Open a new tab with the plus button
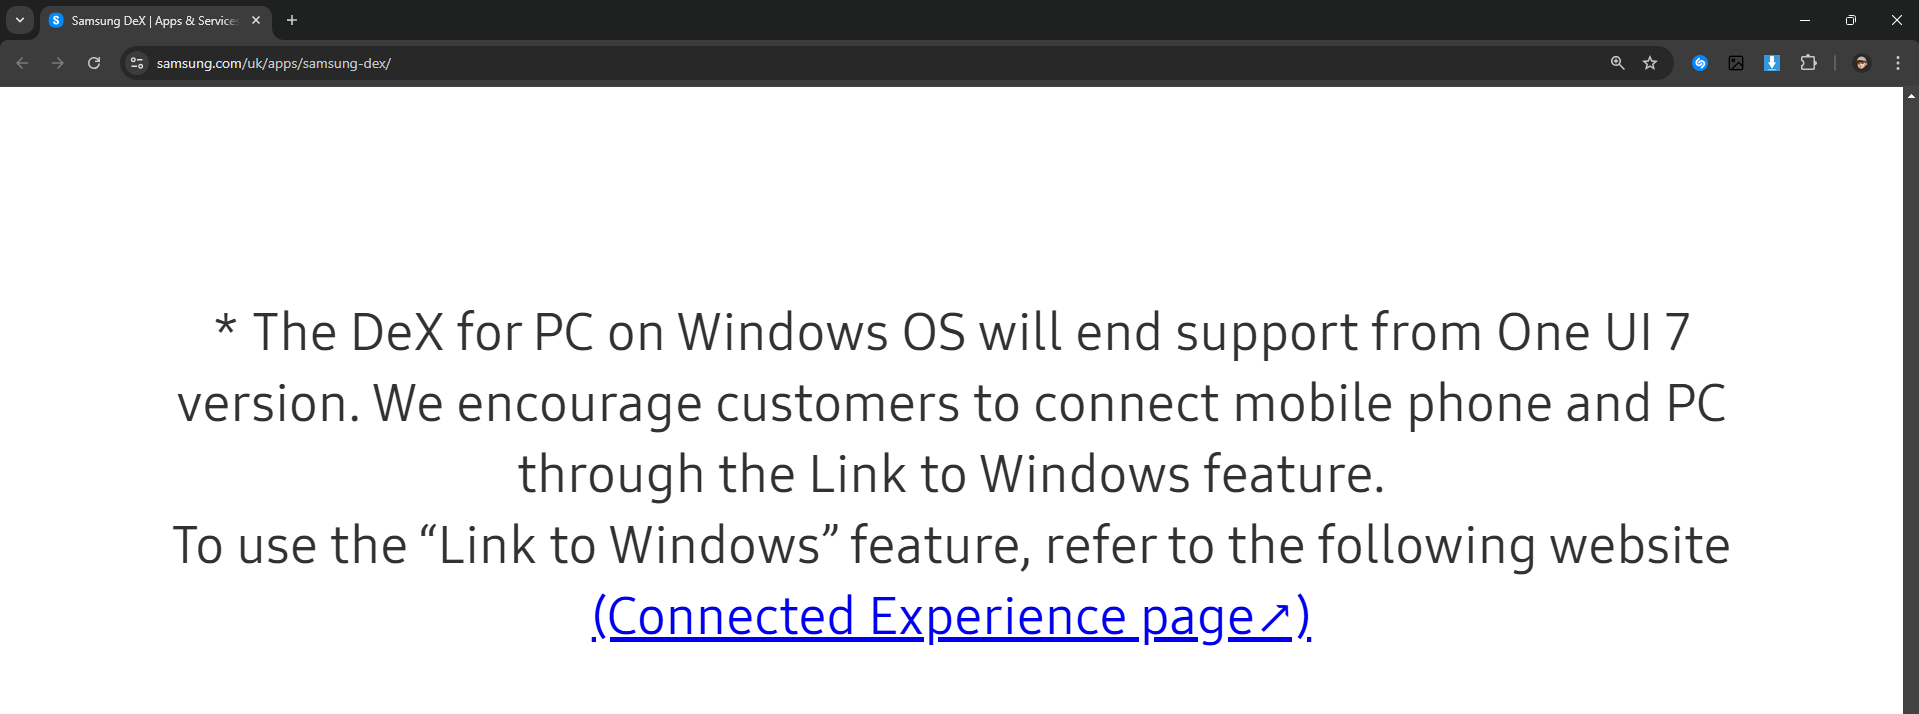The height and width of the screenshot is (714, 1919). tap(292, 20)
